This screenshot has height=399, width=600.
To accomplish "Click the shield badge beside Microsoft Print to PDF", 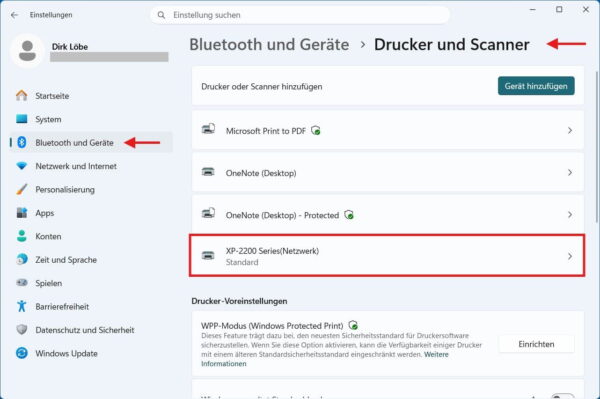I will click(x=316, y=131).
